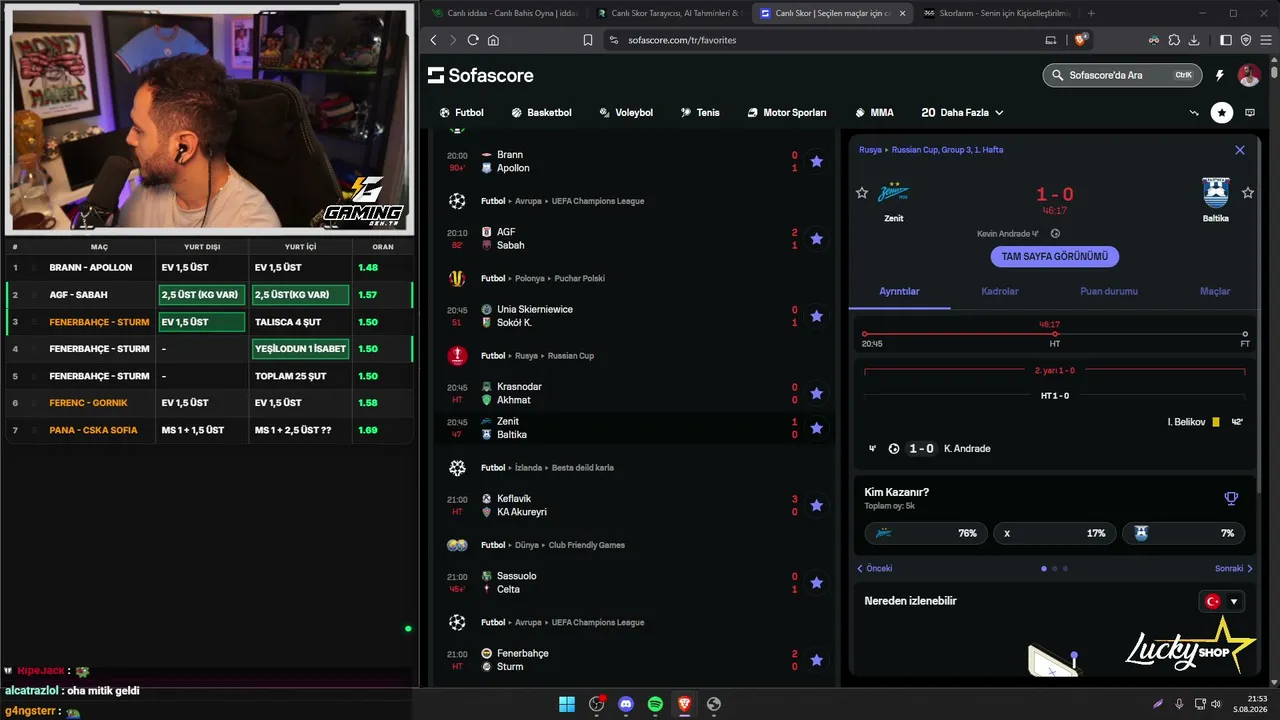Unfavorite the AGF vs Sabah match
The image size is (1280, 720).
coord(816,238)
